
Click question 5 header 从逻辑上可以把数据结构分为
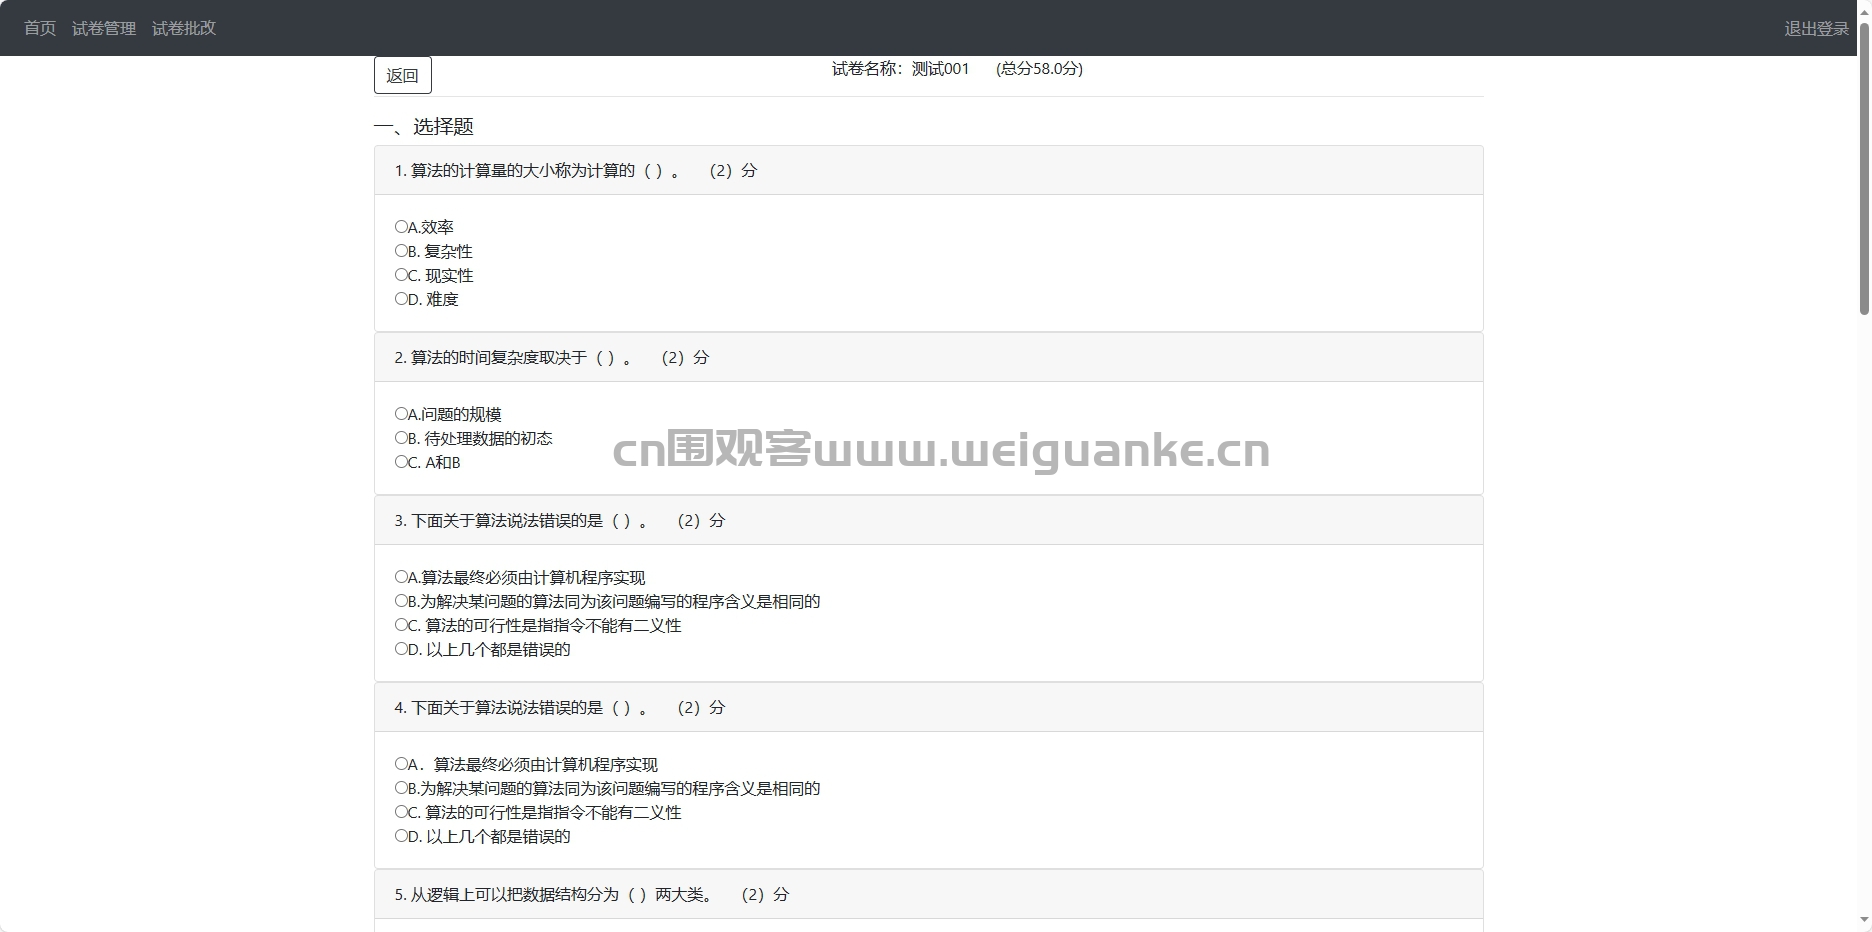(928, 895)
